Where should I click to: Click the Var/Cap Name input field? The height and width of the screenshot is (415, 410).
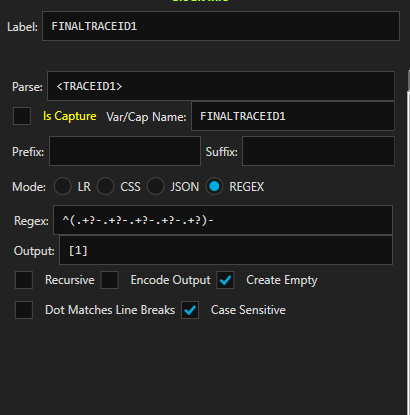click(293, 116)
